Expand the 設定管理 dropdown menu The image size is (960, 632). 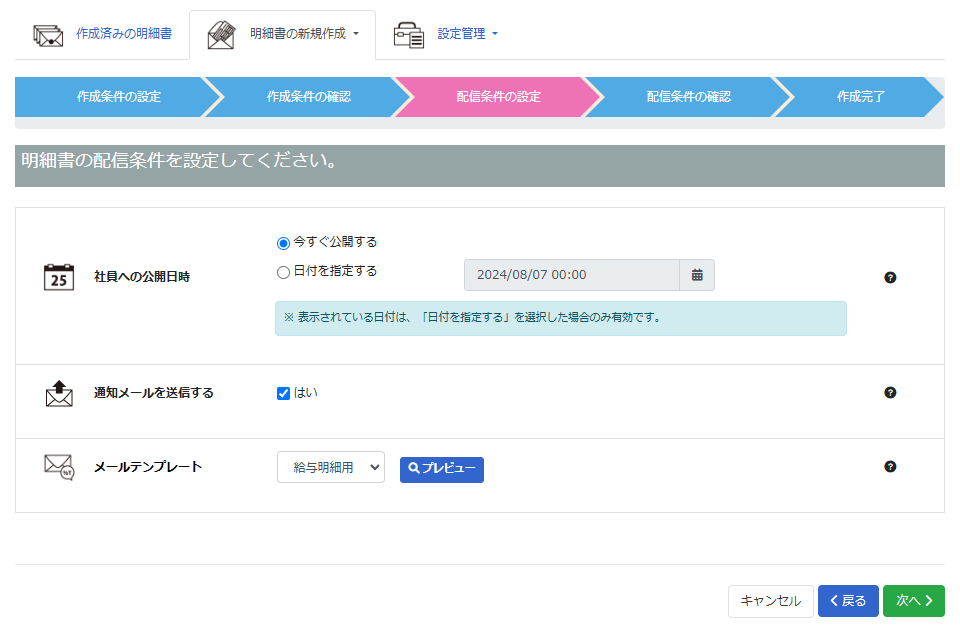point(467,34)
